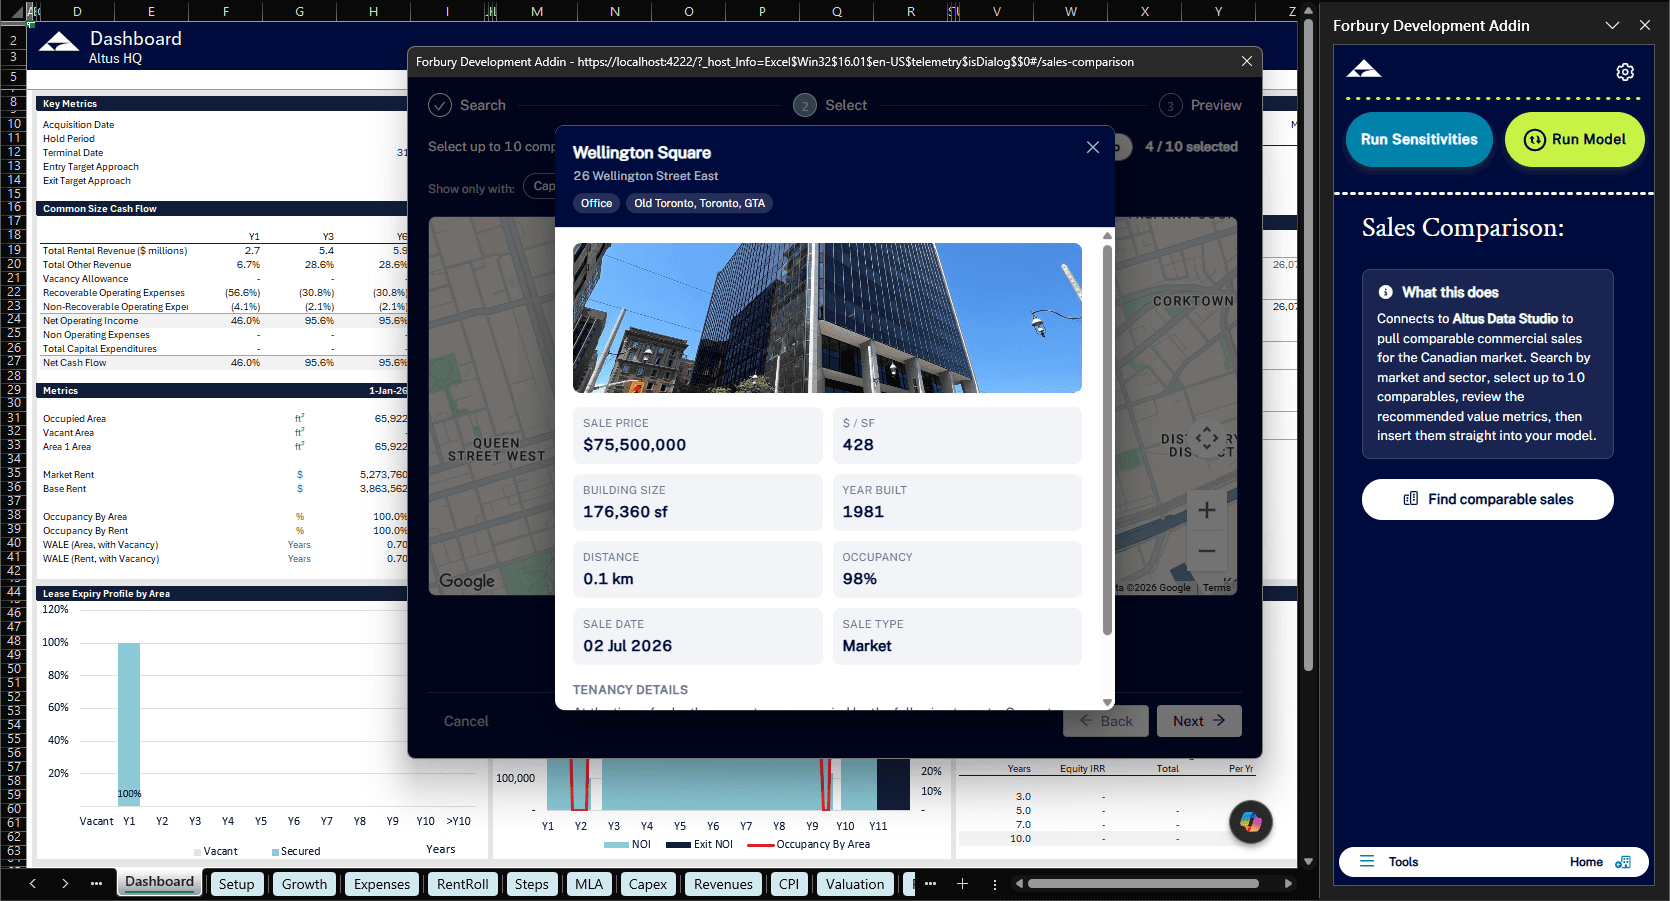Screen dimensions: 1670x901
Task: Open more sheet tabs ellipsis after Valuation
Action: [930, 883]
